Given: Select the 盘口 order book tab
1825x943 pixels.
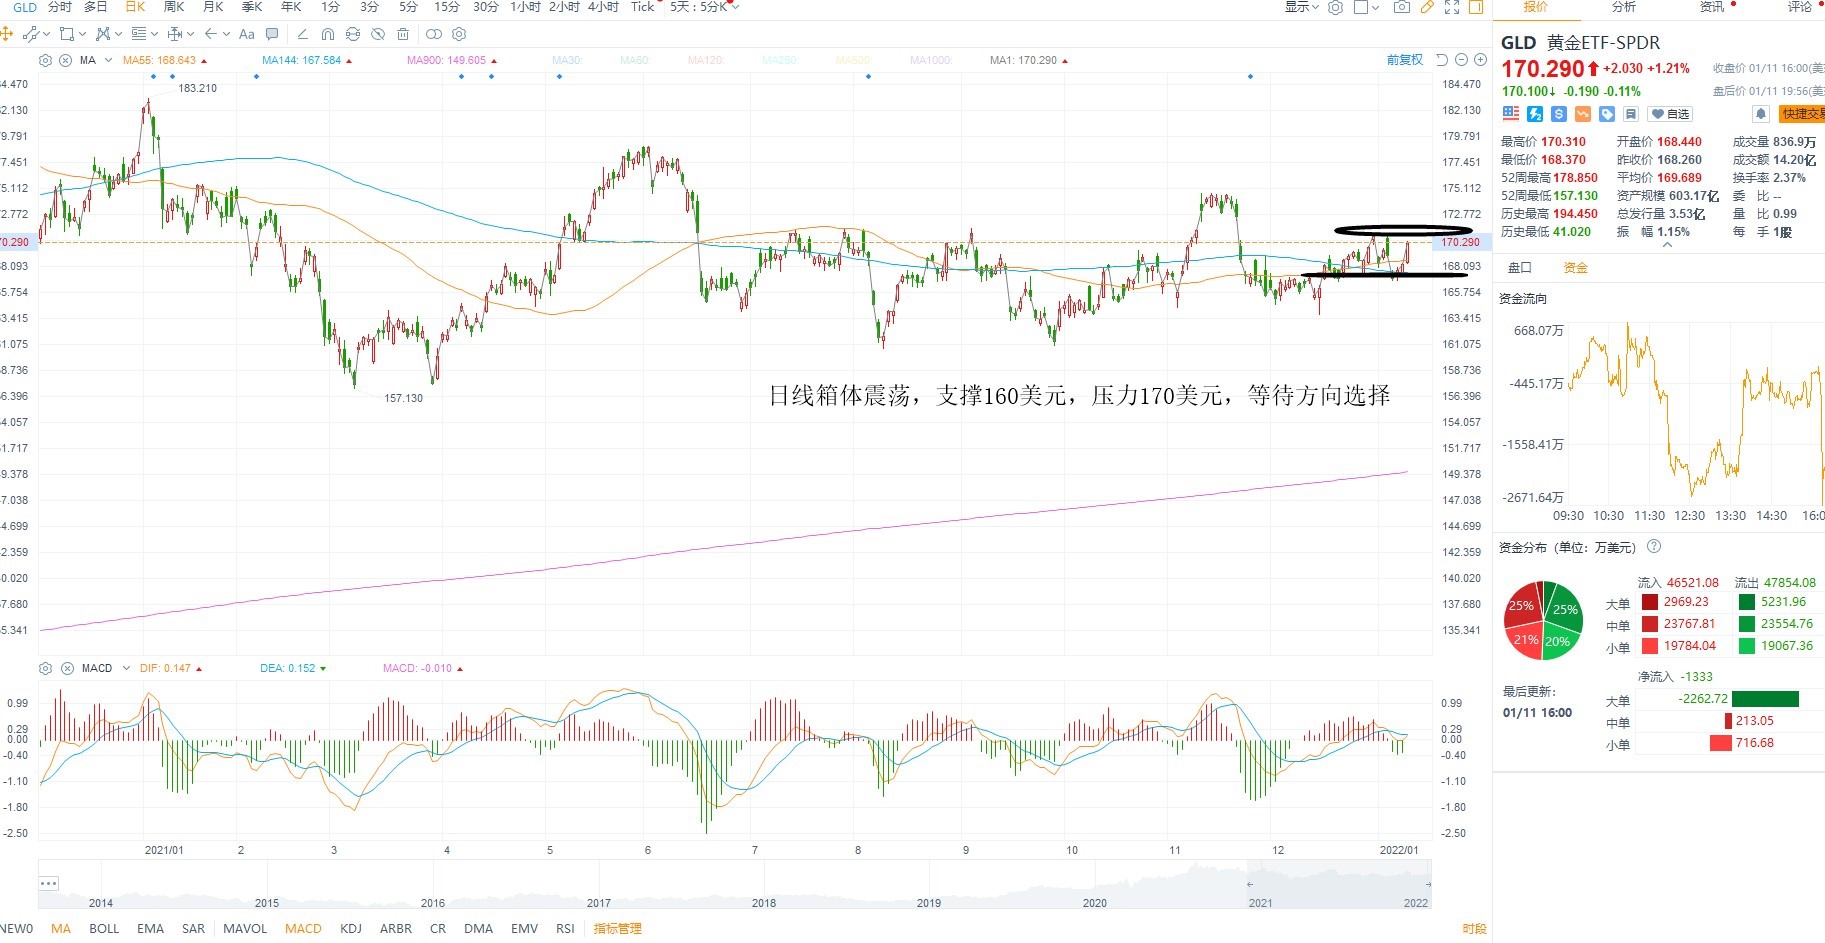Looking at the screenshot, I should coord(1520,267).
